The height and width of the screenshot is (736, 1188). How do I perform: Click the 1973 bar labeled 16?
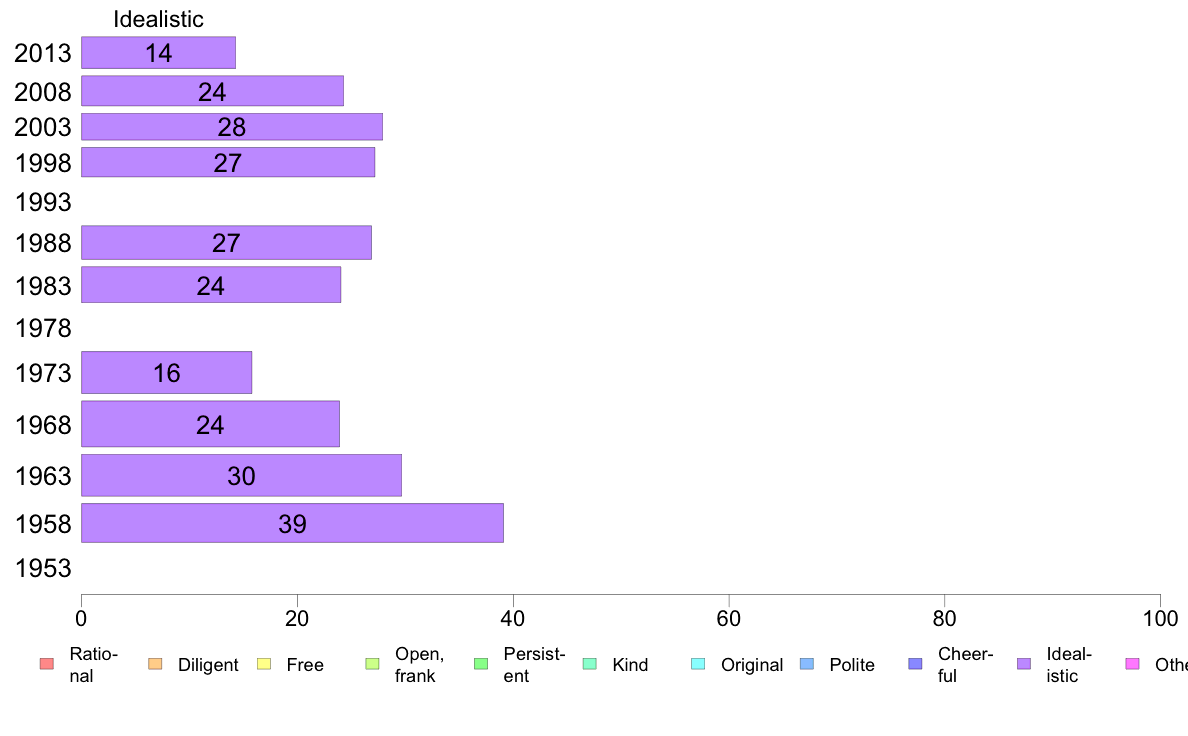tap(167, 372)
